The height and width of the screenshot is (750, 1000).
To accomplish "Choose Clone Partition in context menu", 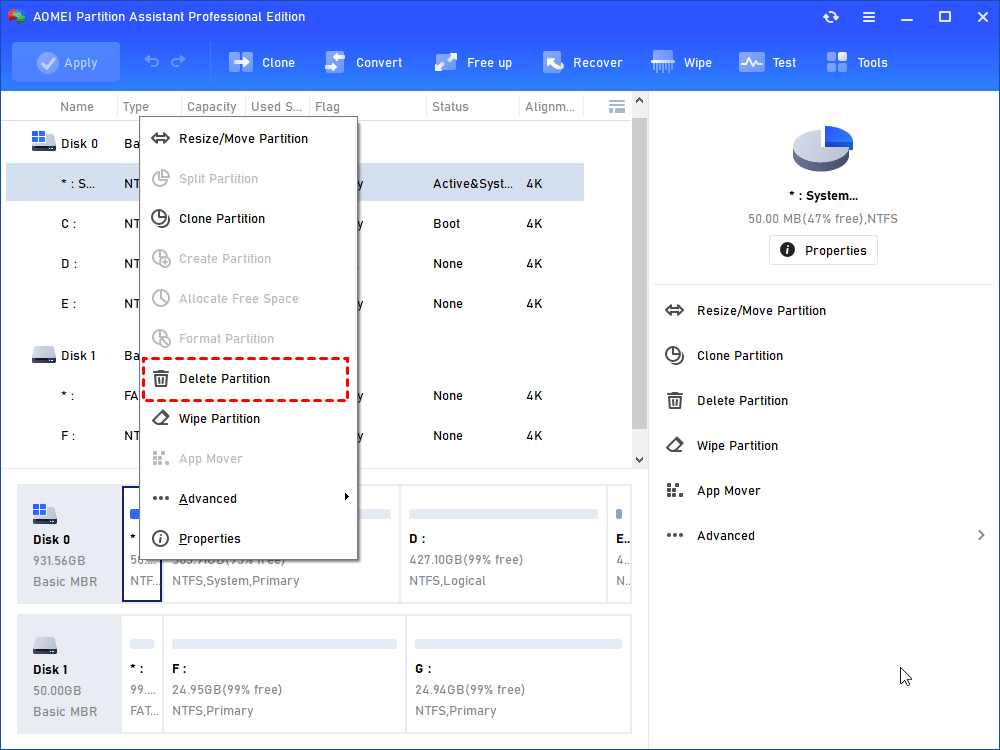I will pyautogui.click(x=249, y=219).
